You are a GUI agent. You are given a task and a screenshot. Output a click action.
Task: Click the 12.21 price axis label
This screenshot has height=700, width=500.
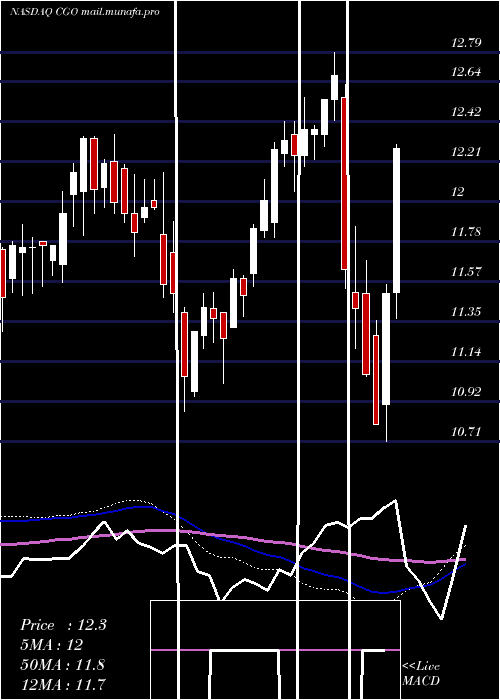(x=466, y=152)
